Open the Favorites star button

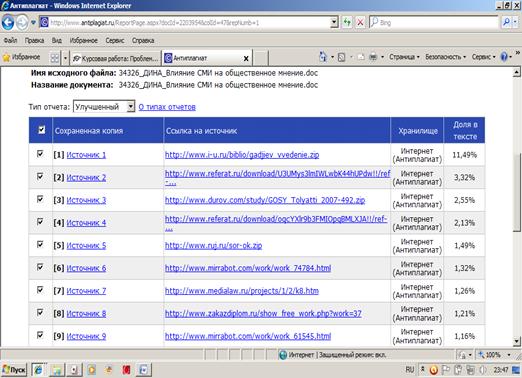(x=21, y=57)
